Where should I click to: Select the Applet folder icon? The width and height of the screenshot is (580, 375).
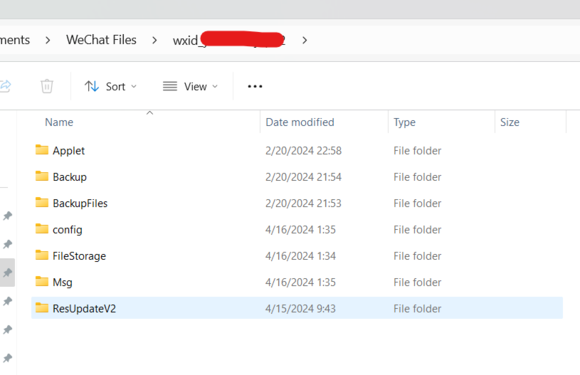coord(42,150)
